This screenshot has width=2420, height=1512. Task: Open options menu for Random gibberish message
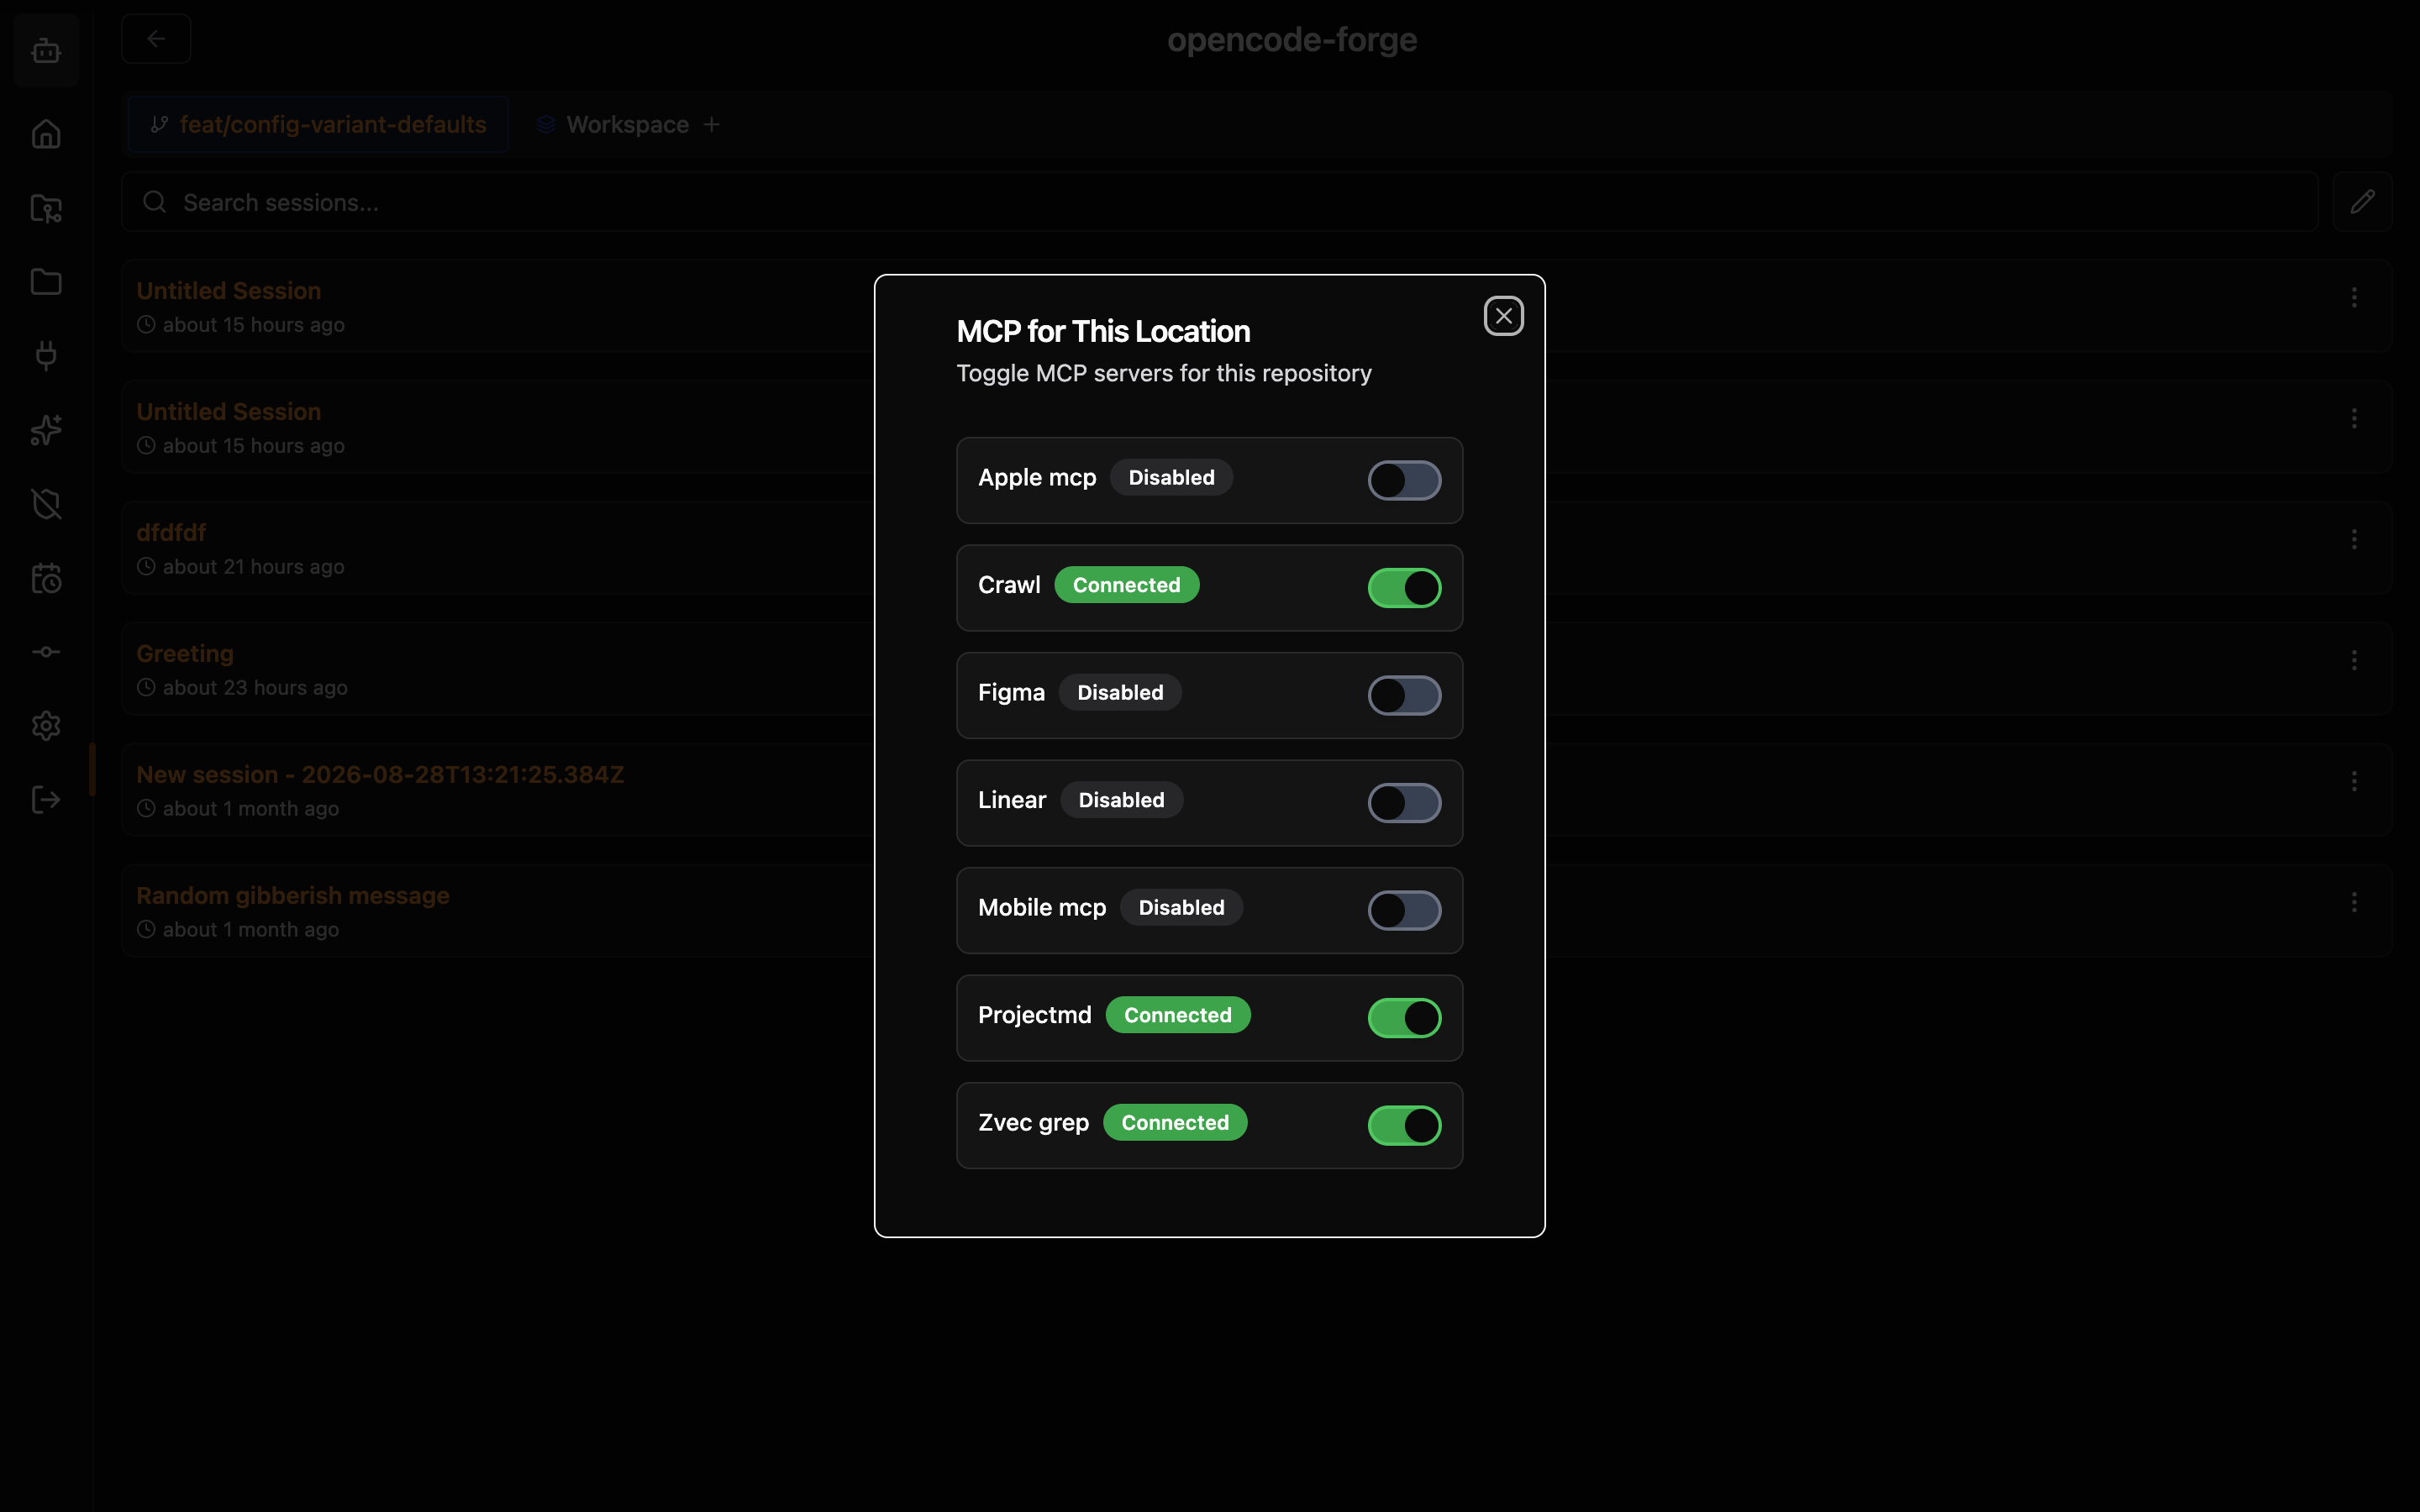point(2354,902)
